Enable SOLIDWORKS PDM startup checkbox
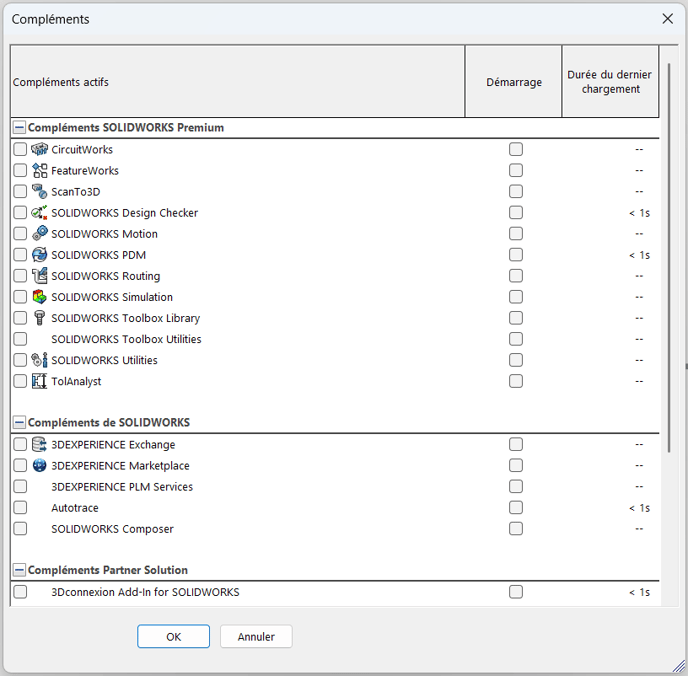This screenshot has height=676, width=688. tap(516, 254)
